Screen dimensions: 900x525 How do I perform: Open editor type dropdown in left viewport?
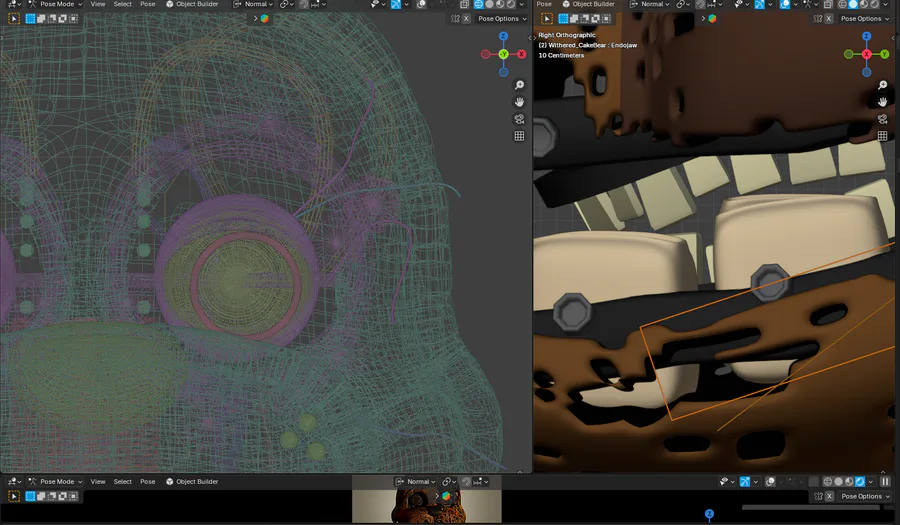pyautogui.click(x=14, y=4)
